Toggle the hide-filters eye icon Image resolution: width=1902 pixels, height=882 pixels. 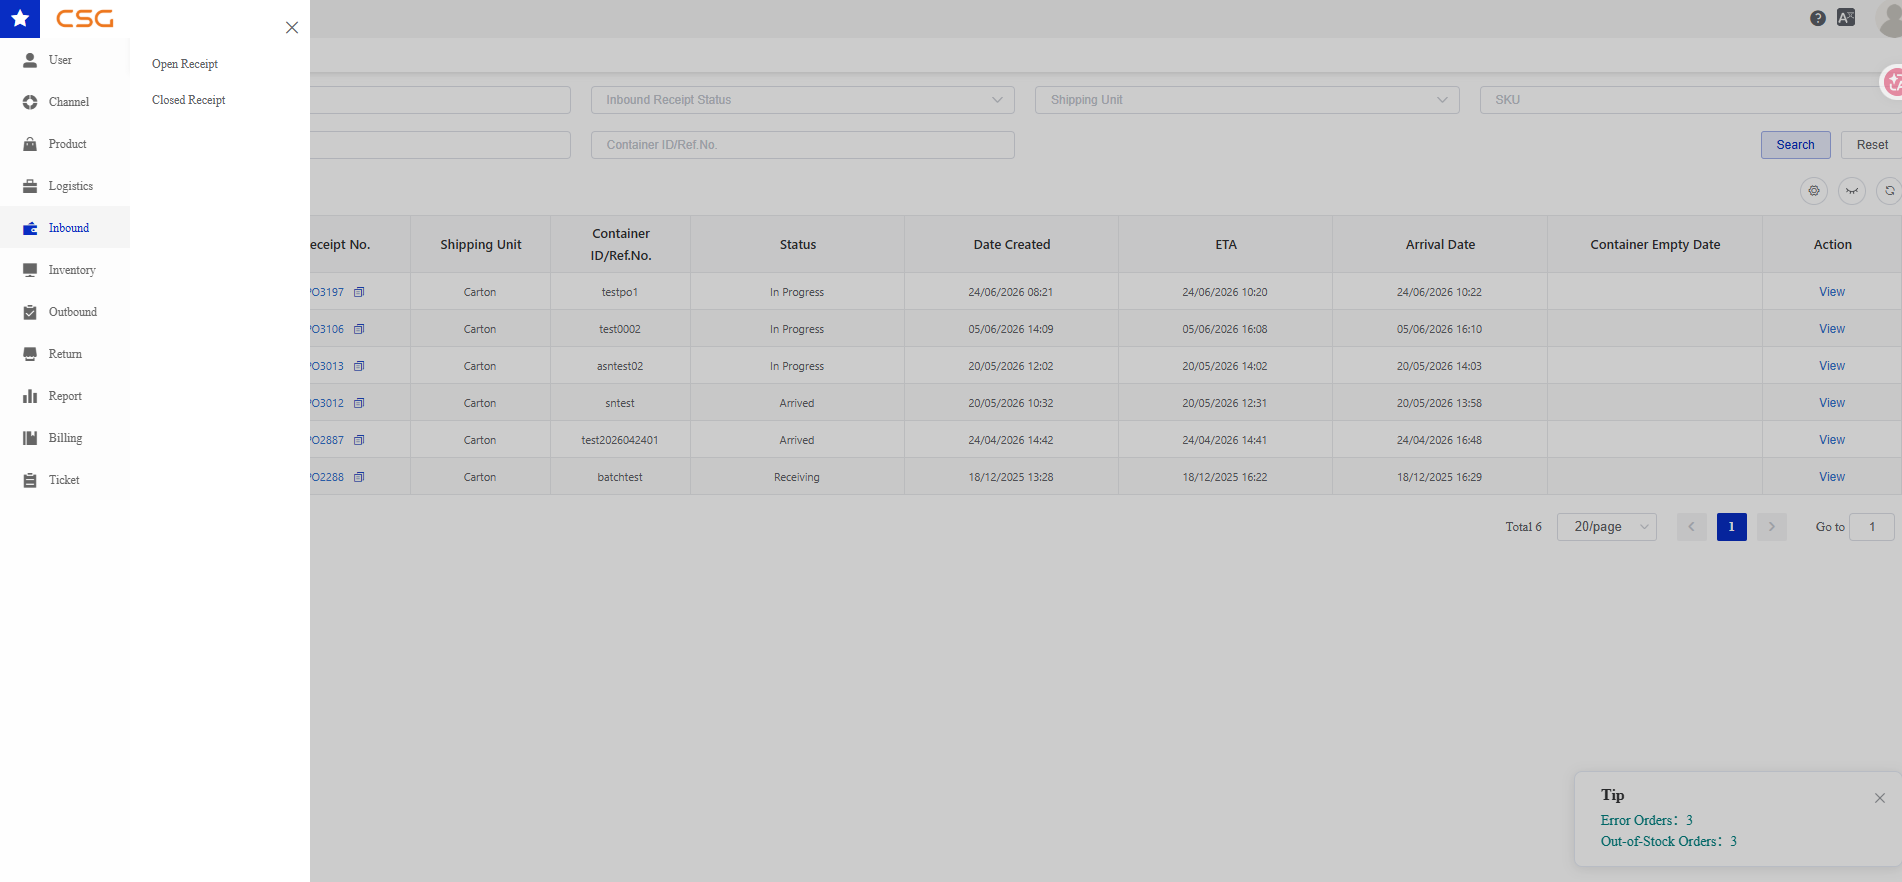1852,190
